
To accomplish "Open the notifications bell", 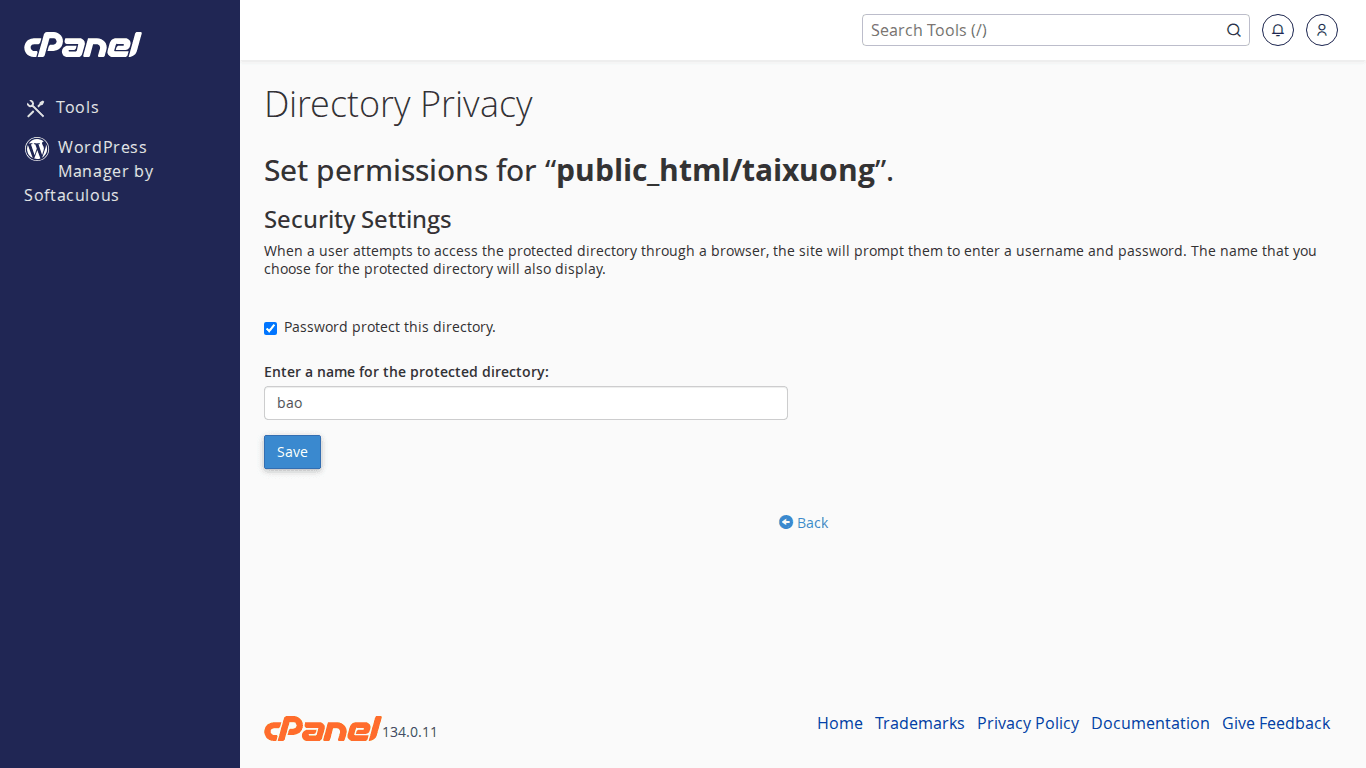I will pyautogui.click(x=1278, y=30).
